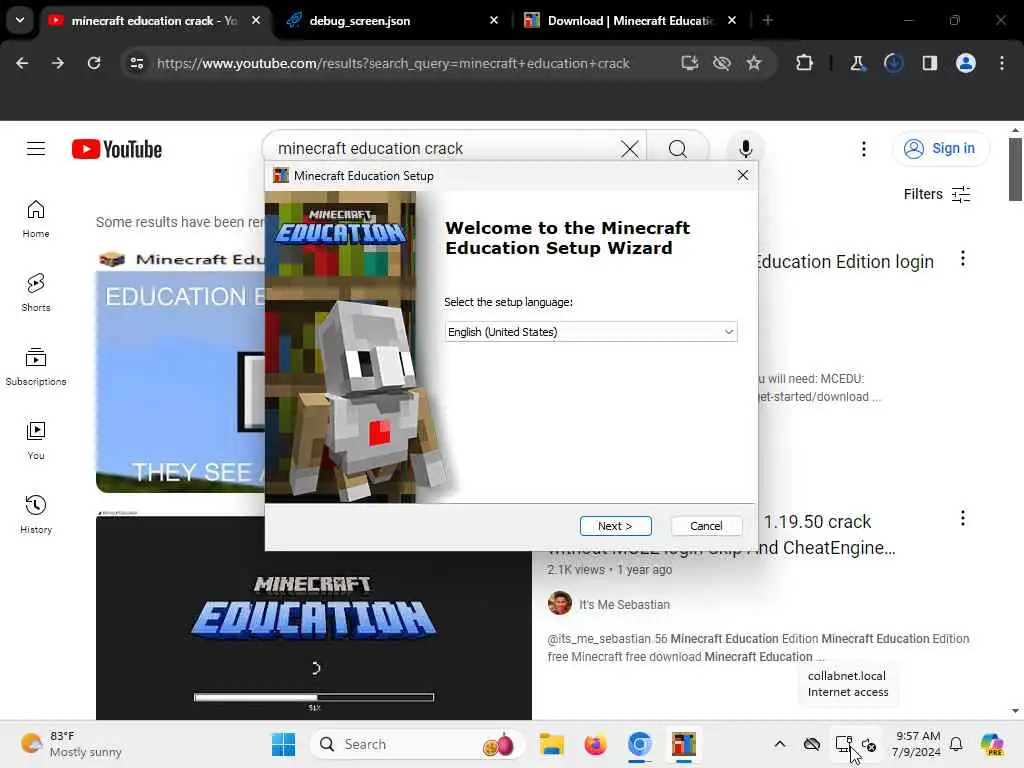Open options for 1.19.50 crack video

pyautogui.click(x=963, y=518)
